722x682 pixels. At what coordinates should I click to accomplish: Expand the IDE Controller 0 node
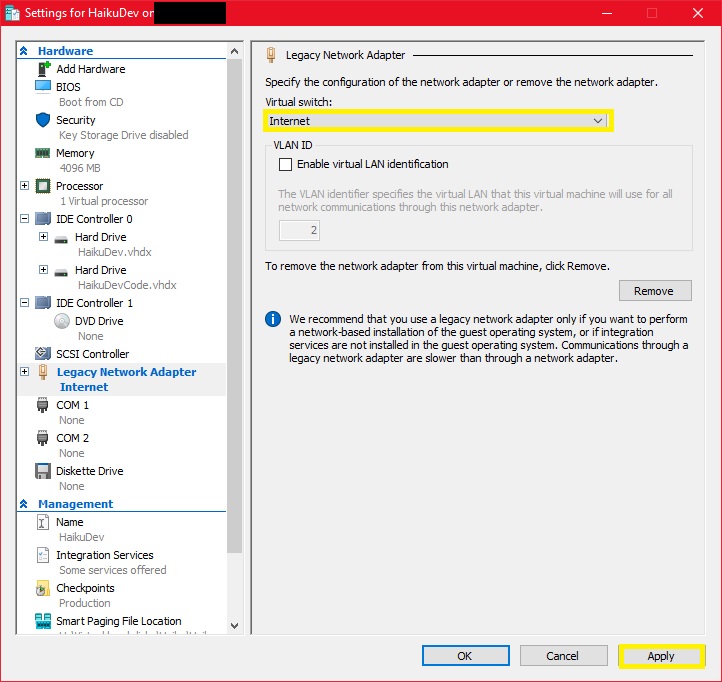pyautogui.click(x=25, y=218)
